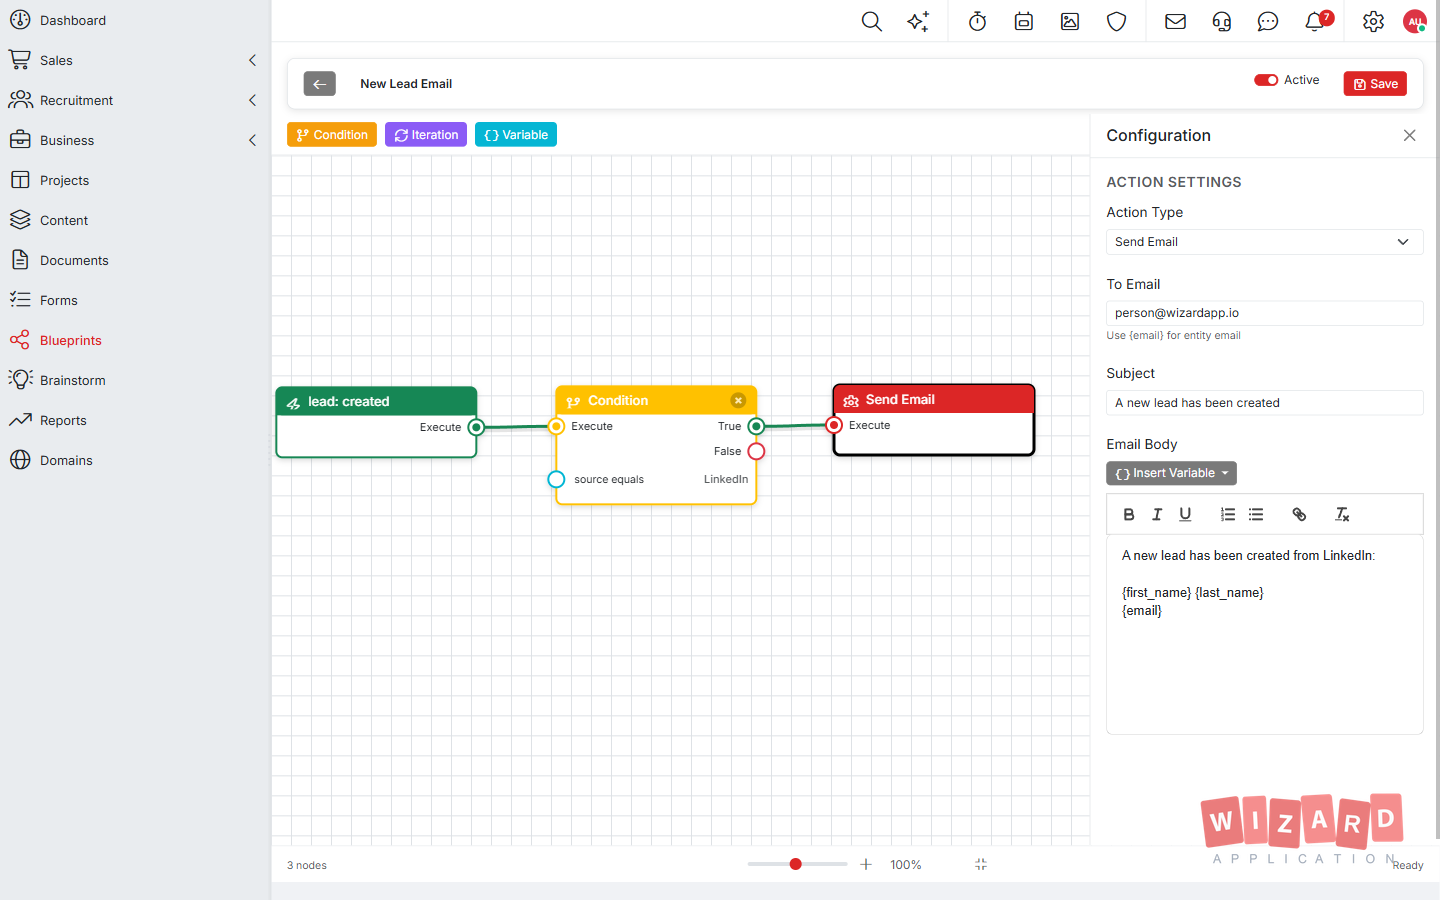Open the AI sparkle assistant icon
Viewport: 1440px width, 900px height.
(x=918, y=21)
